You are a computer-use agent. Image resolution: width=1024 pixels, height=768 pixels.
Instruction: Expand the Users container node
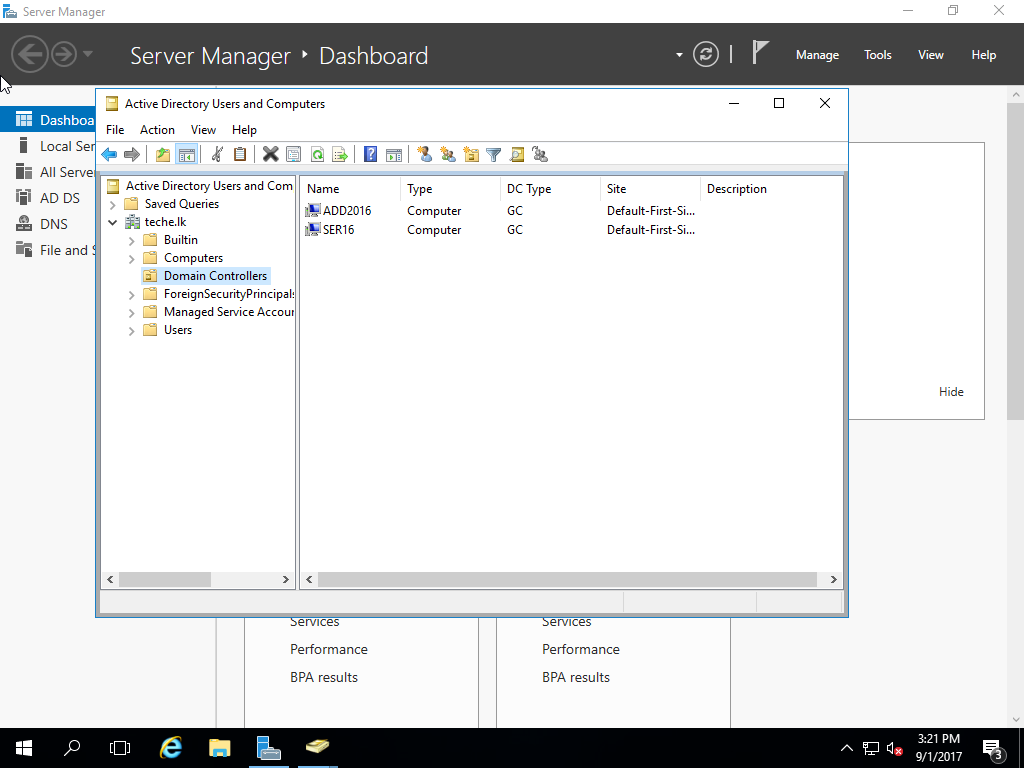pos(131,330)
